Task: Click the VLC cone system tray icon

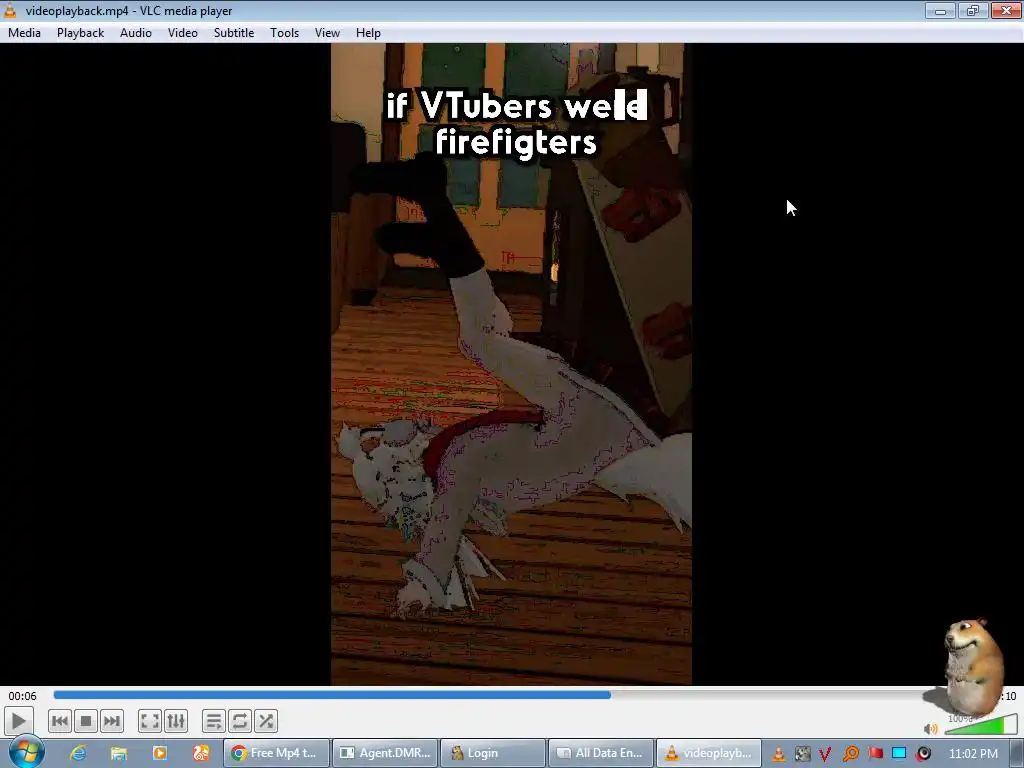Action: coord(778,754)
